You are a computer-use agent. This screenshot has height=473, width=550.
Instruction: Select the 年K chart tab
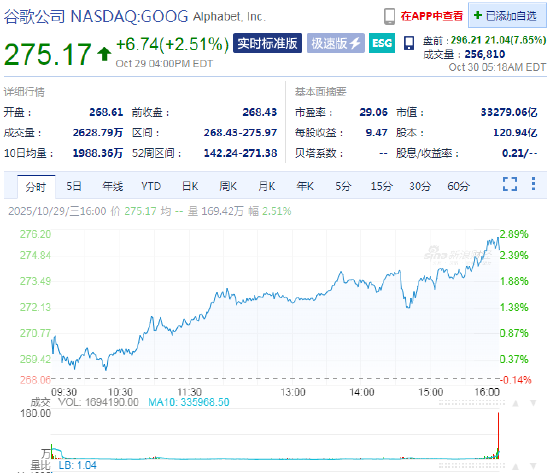[x=305, y=186]
